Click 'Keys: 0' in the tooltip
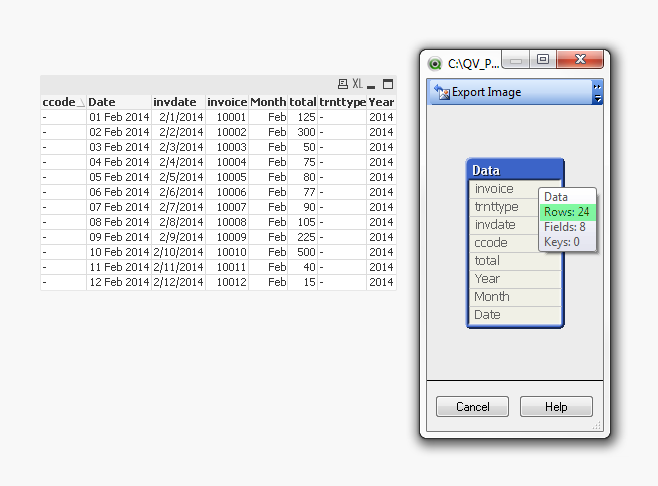This screenshot has height=486, width=658. tap(562, 242)
